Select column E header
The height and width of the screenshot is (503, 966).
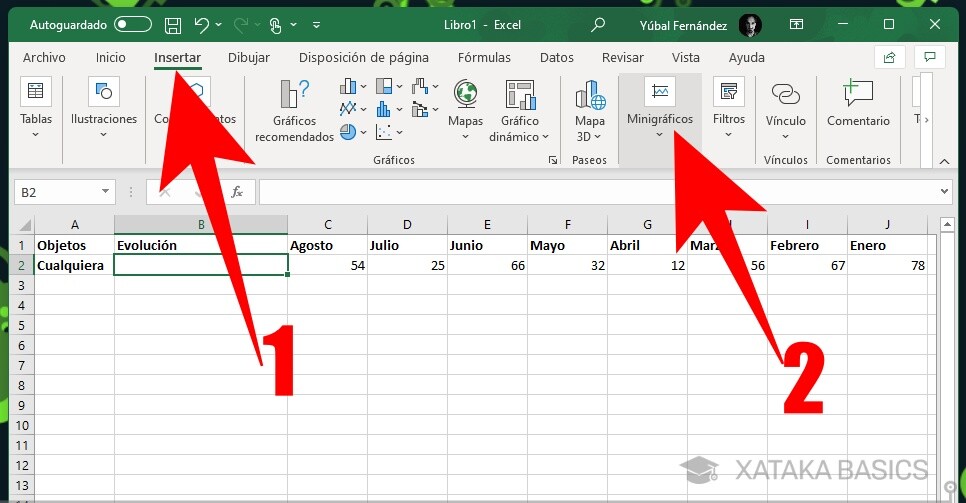click(x=487, y=224)
